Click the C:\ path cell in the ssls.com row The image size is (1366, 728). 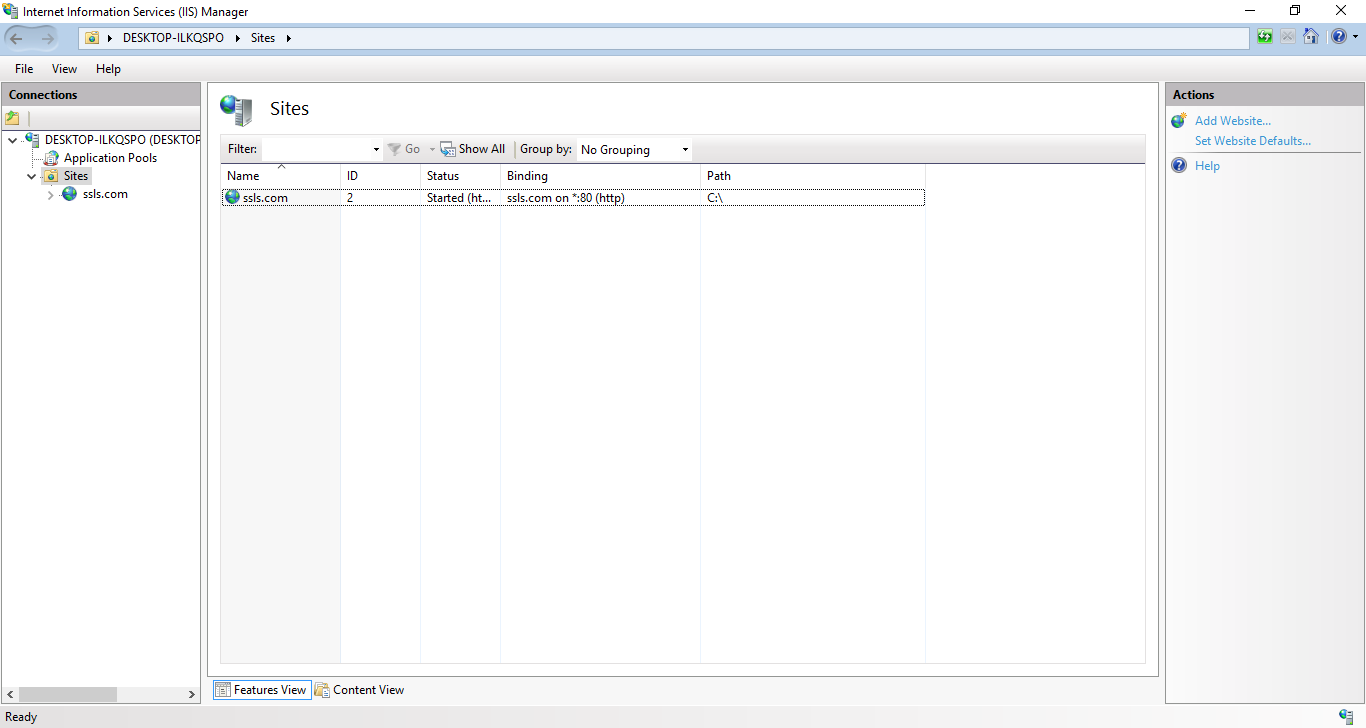(x=714, y=198)
